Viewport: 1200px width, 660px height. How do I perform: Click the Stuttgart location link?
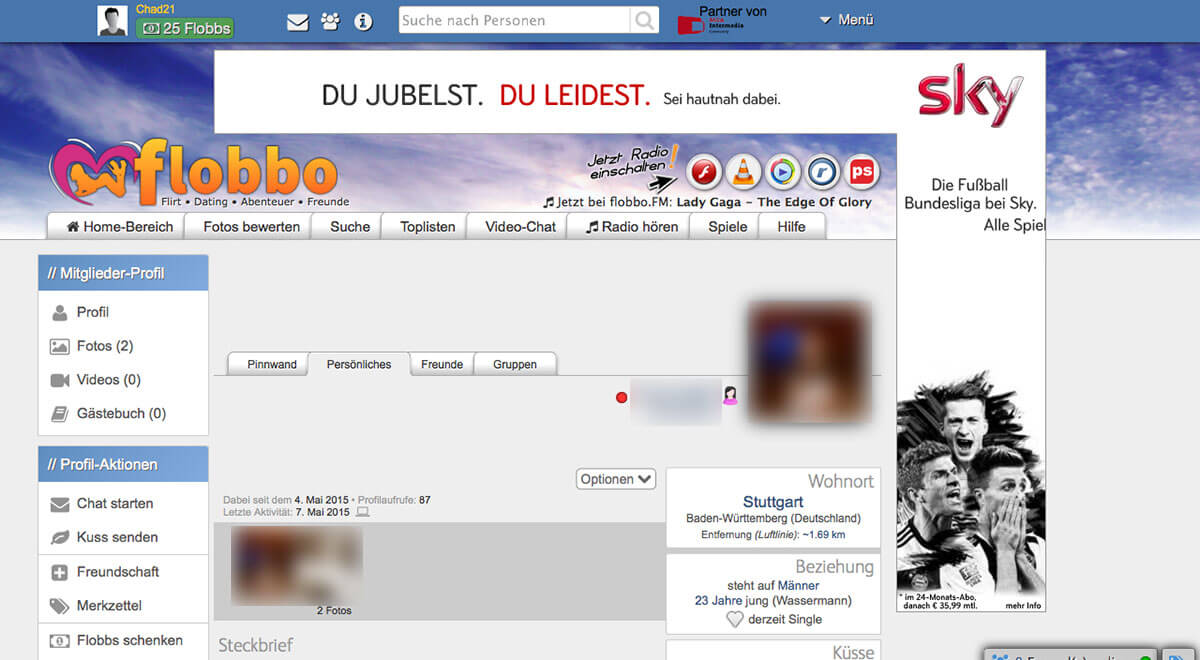[x=773, y=502]
